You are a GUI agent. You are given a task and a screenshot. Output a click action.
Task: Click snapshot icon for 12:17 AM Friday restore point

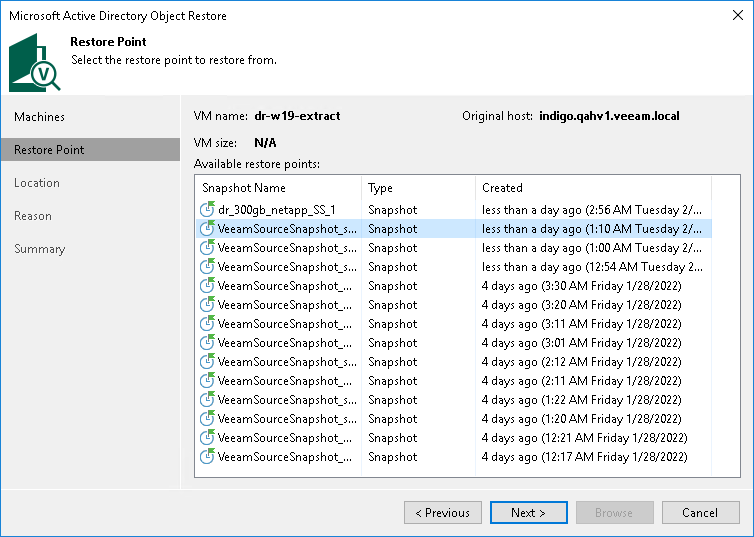coord(208,457)
